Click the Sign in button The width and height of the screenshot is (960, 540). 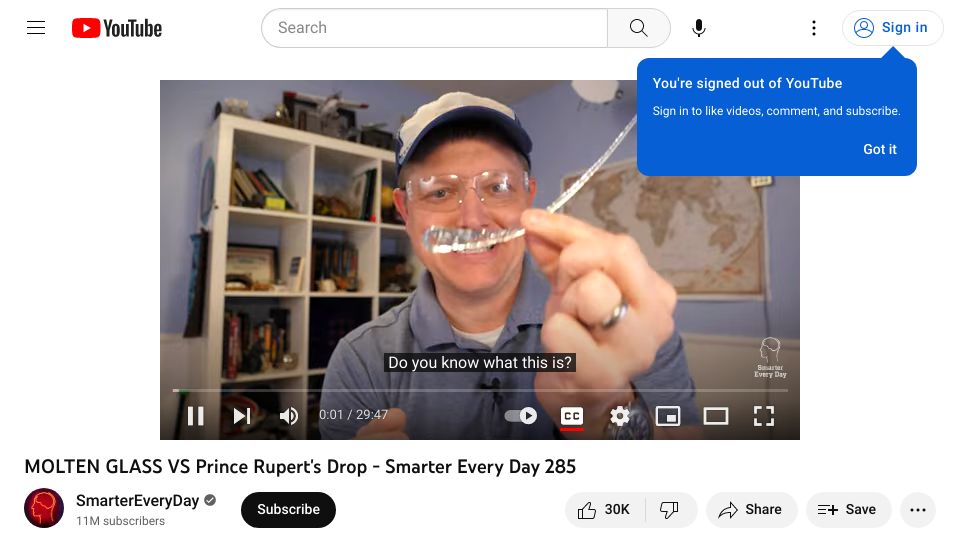point(891,28)
